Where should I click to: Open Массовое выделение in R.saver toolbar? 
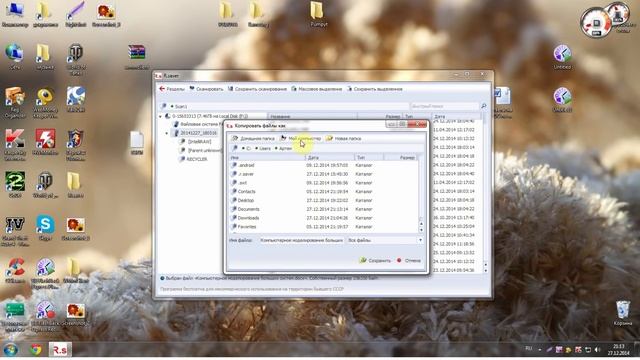(316, 89)
